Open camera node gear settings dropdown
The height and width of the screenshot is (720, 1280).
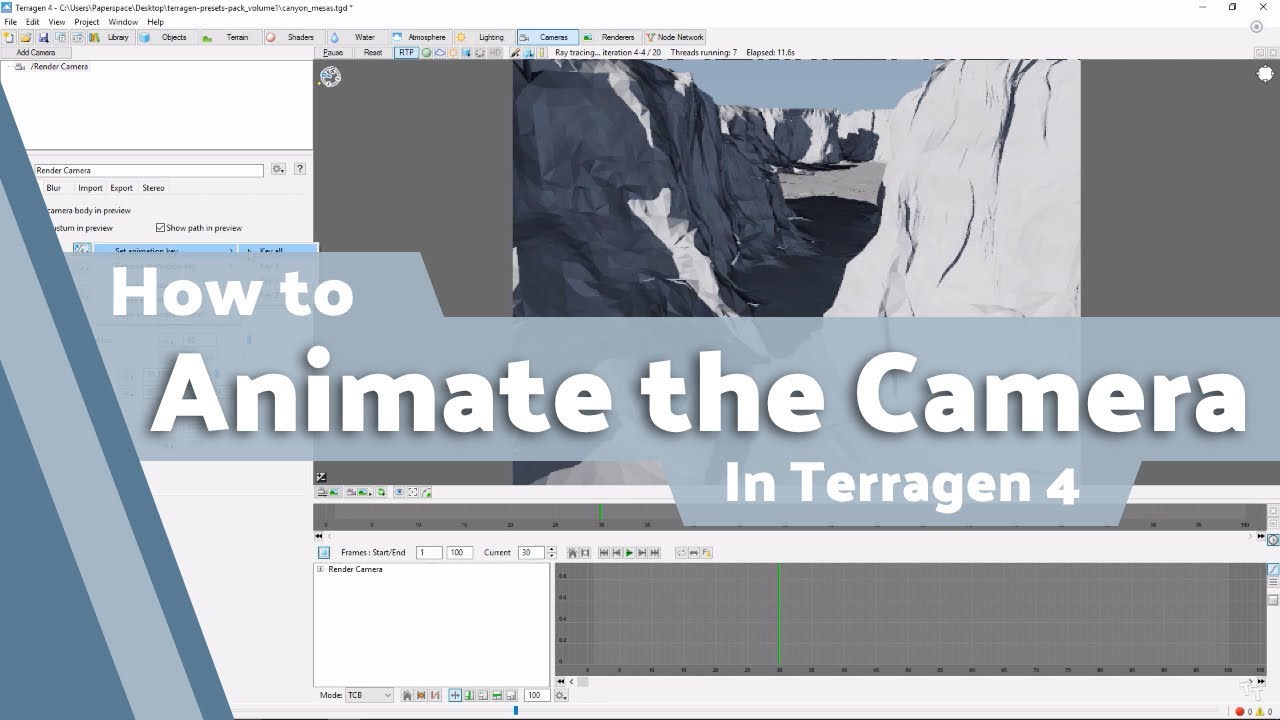point(279,170)
